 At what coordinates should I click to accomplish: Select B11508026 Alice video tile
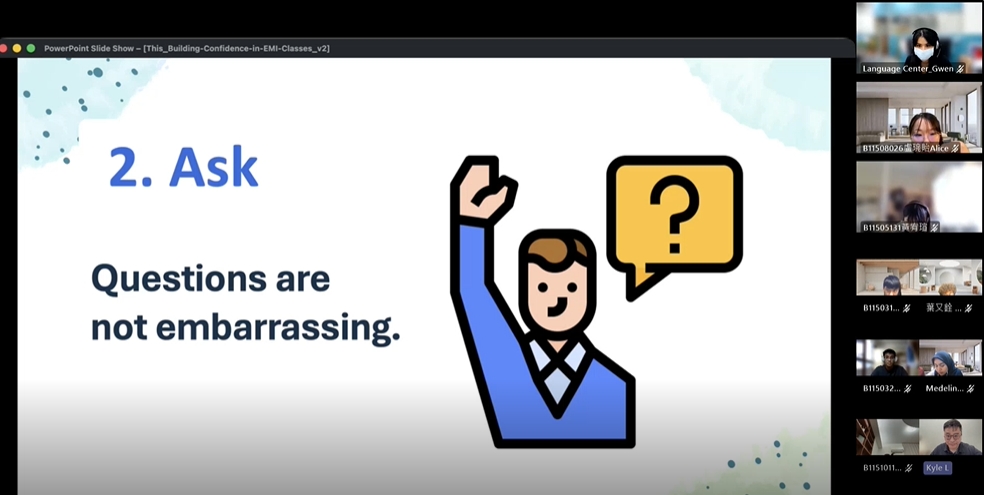[919, 117]
